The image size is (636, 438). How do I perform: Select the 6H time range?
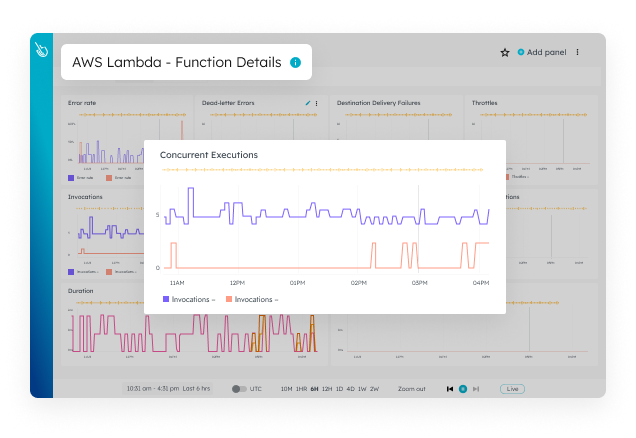314,389
